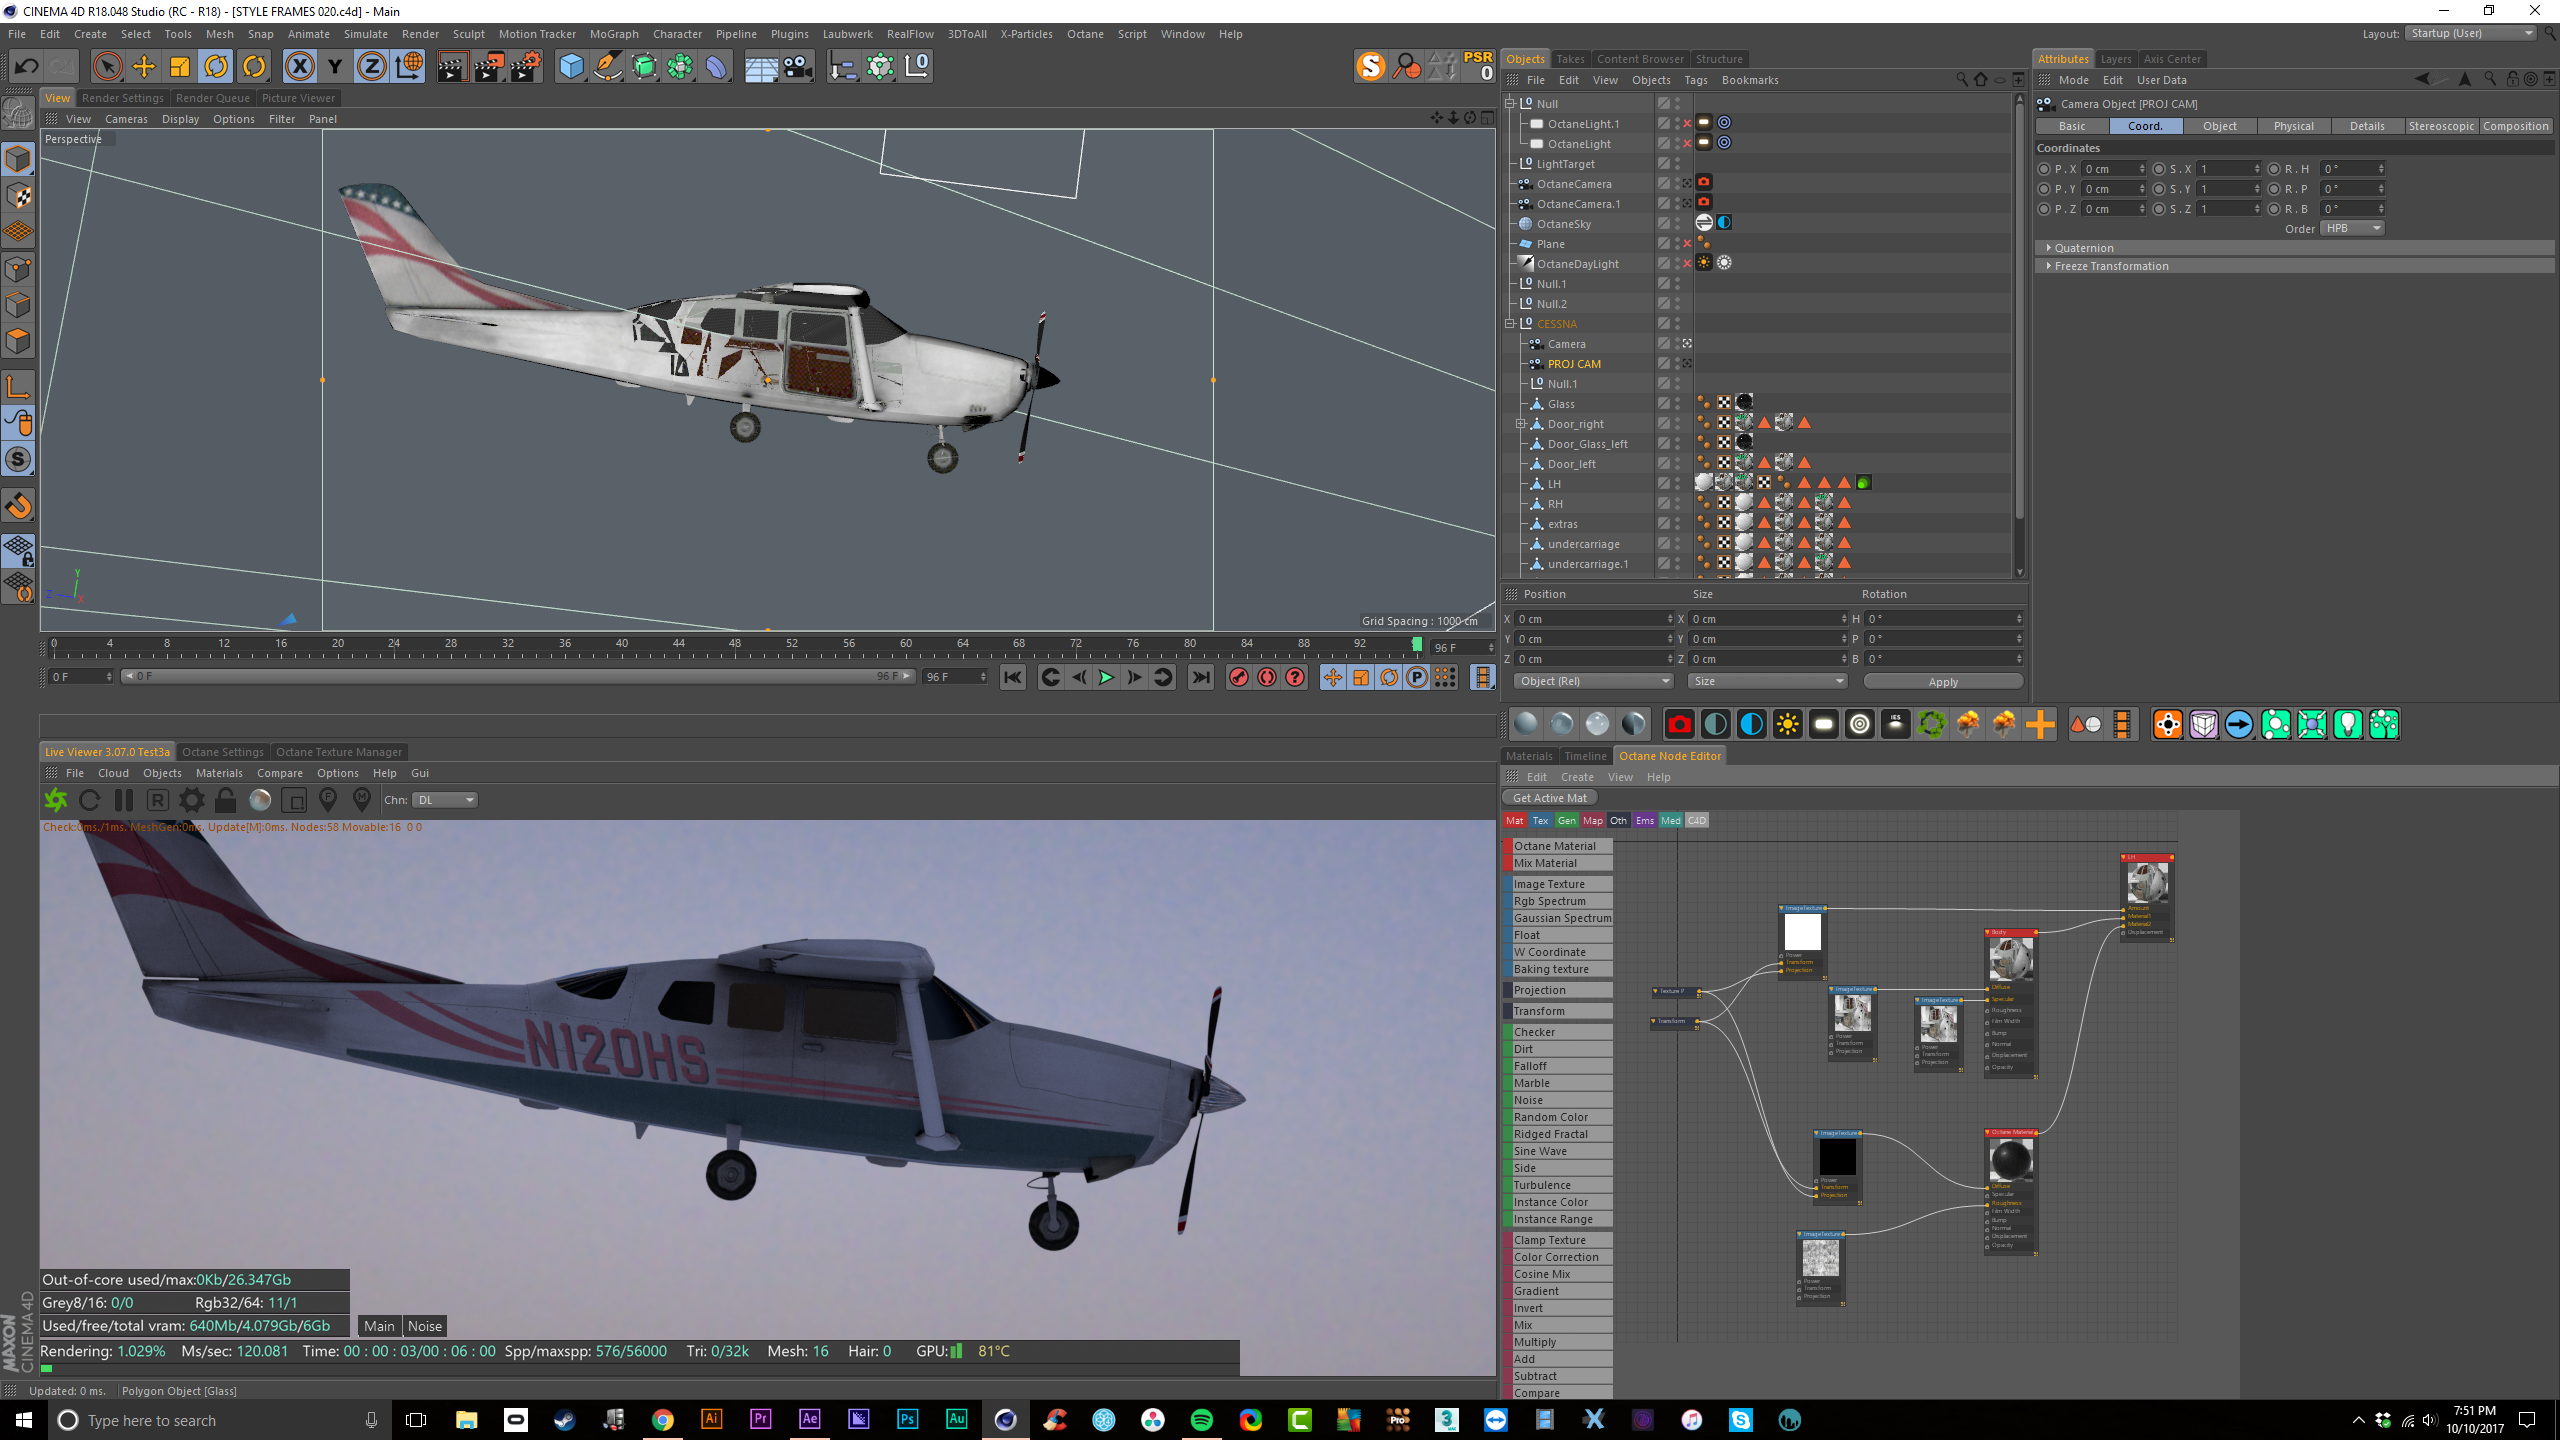The image size is (2560, 1440).
Task: Click the Undo arrow icon
Action: [27, 67]
